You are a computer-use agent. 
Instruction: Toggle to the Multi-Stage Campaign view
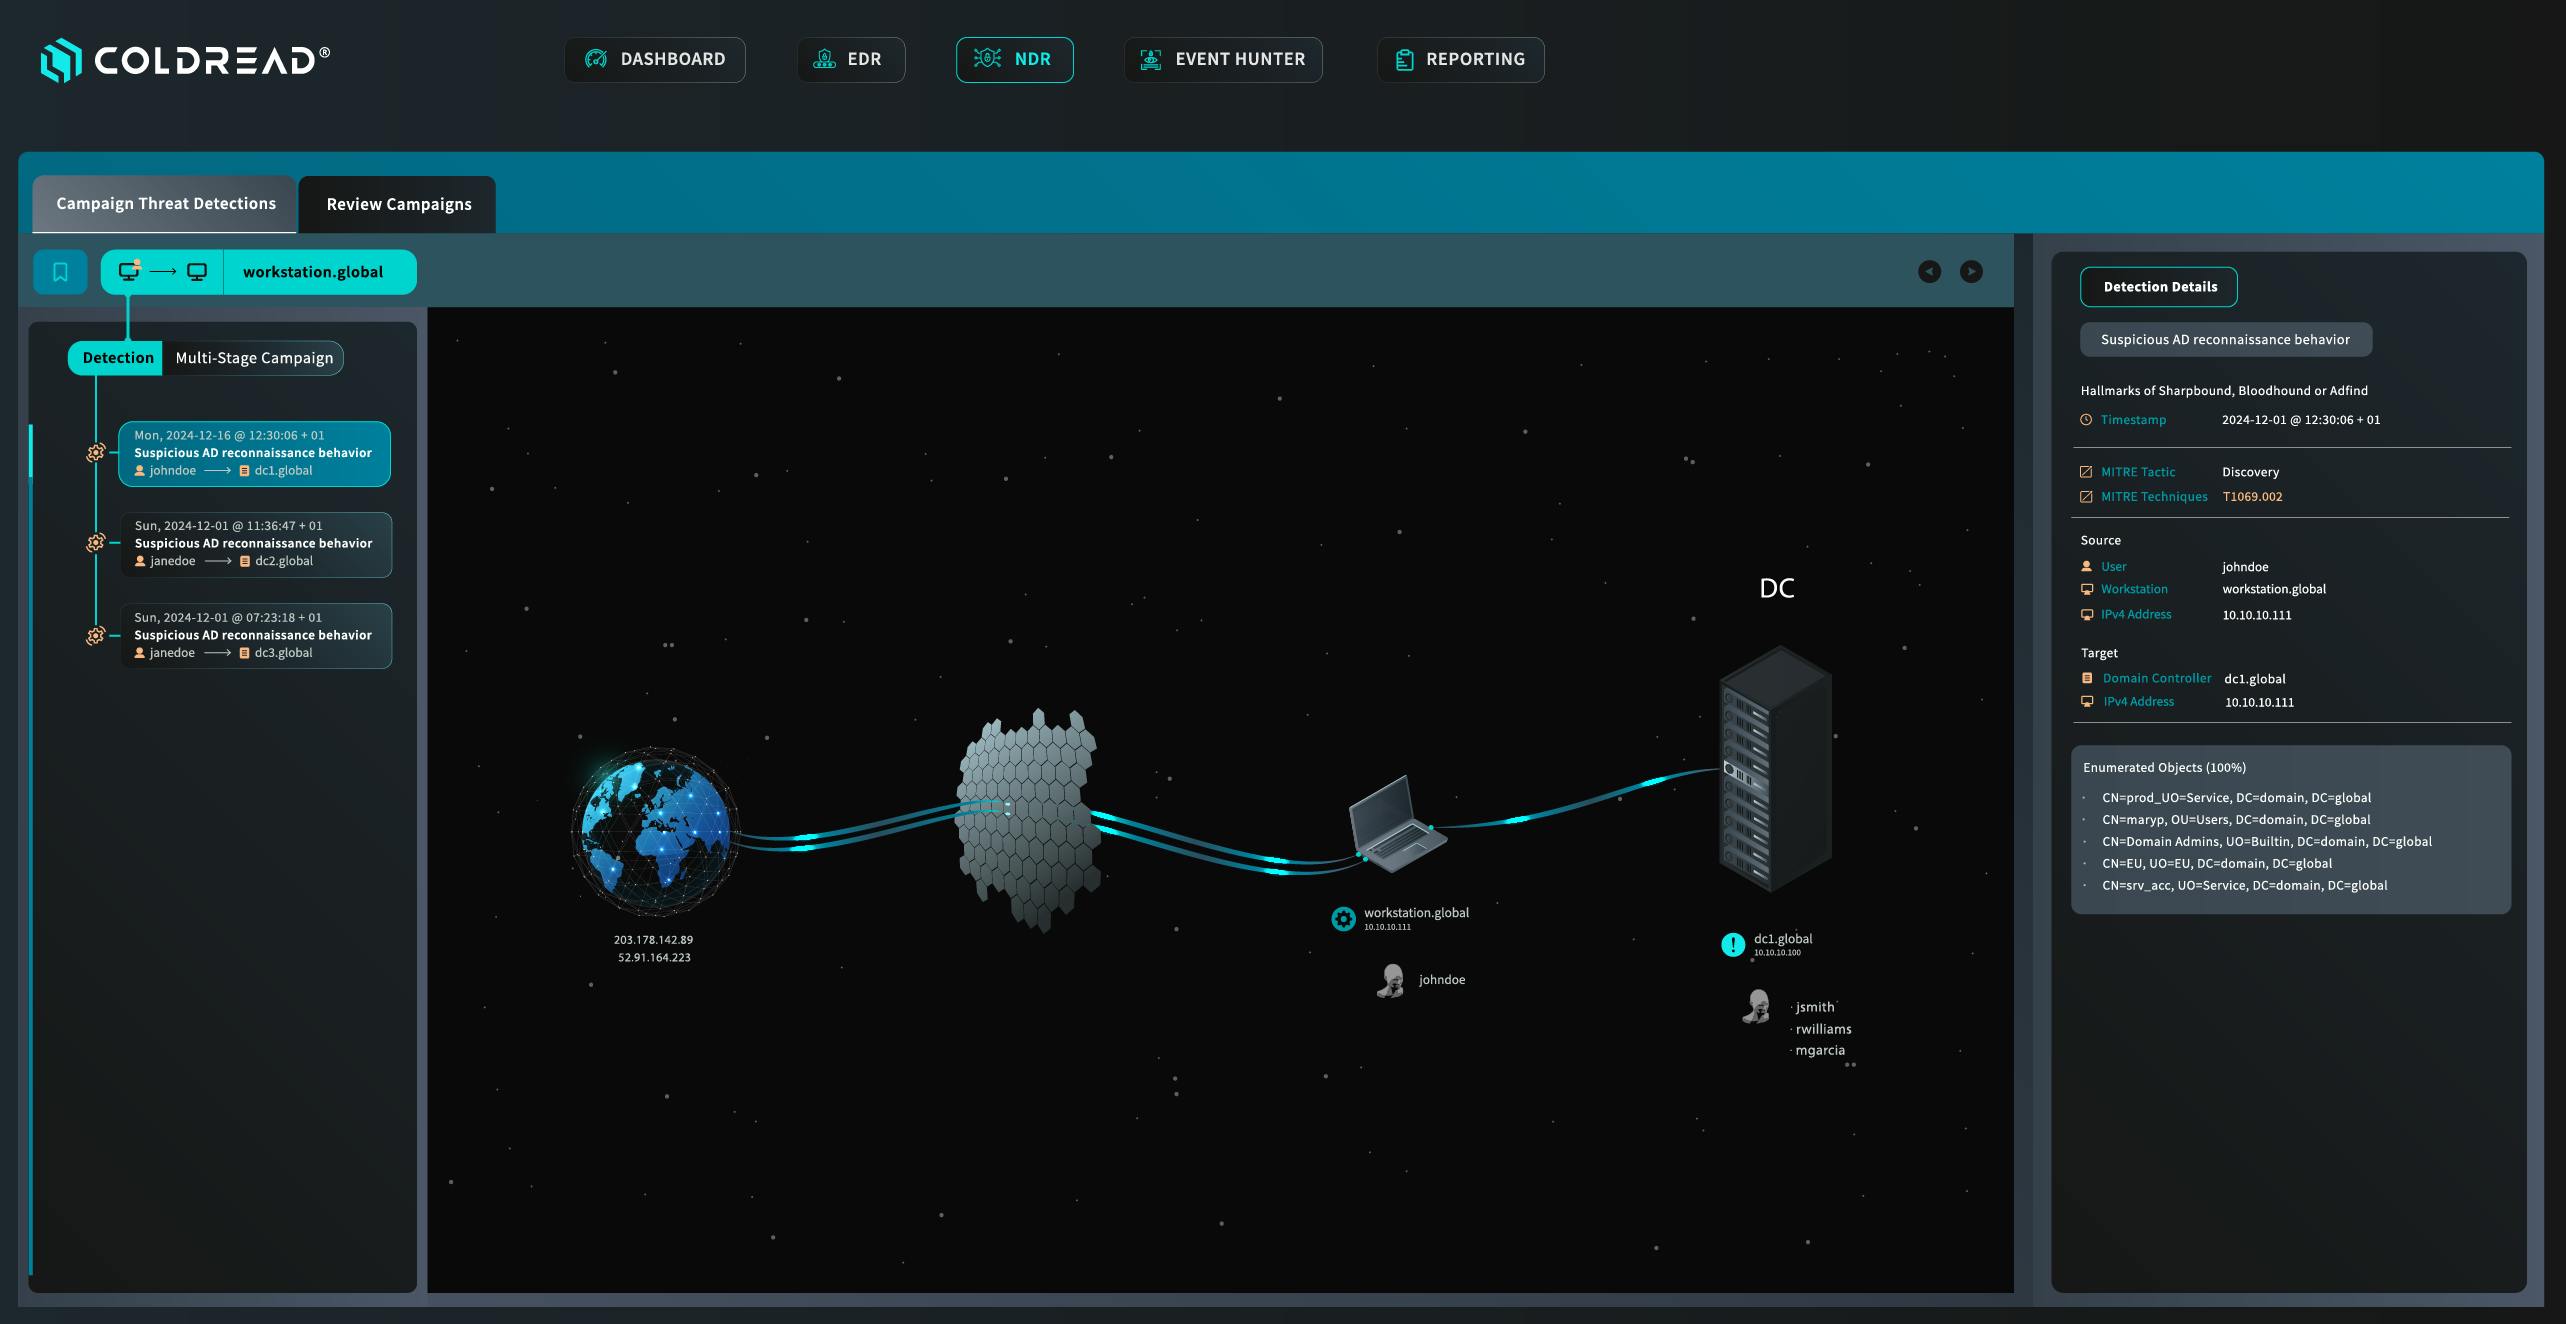pyautogui.click(x=254, y=358)
